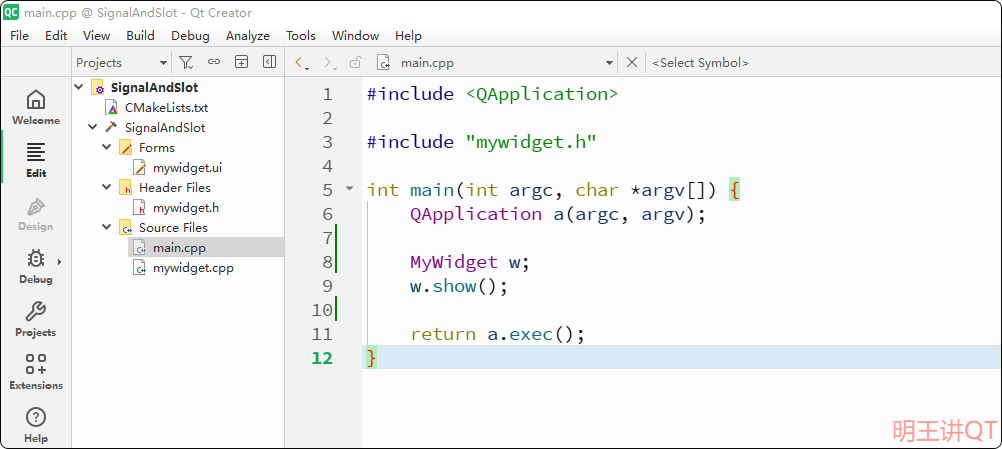The width and height of the screenshot is (1002, 449).
Task: Open the main.cpp open-documents dropdown
Action: point(609,63)
